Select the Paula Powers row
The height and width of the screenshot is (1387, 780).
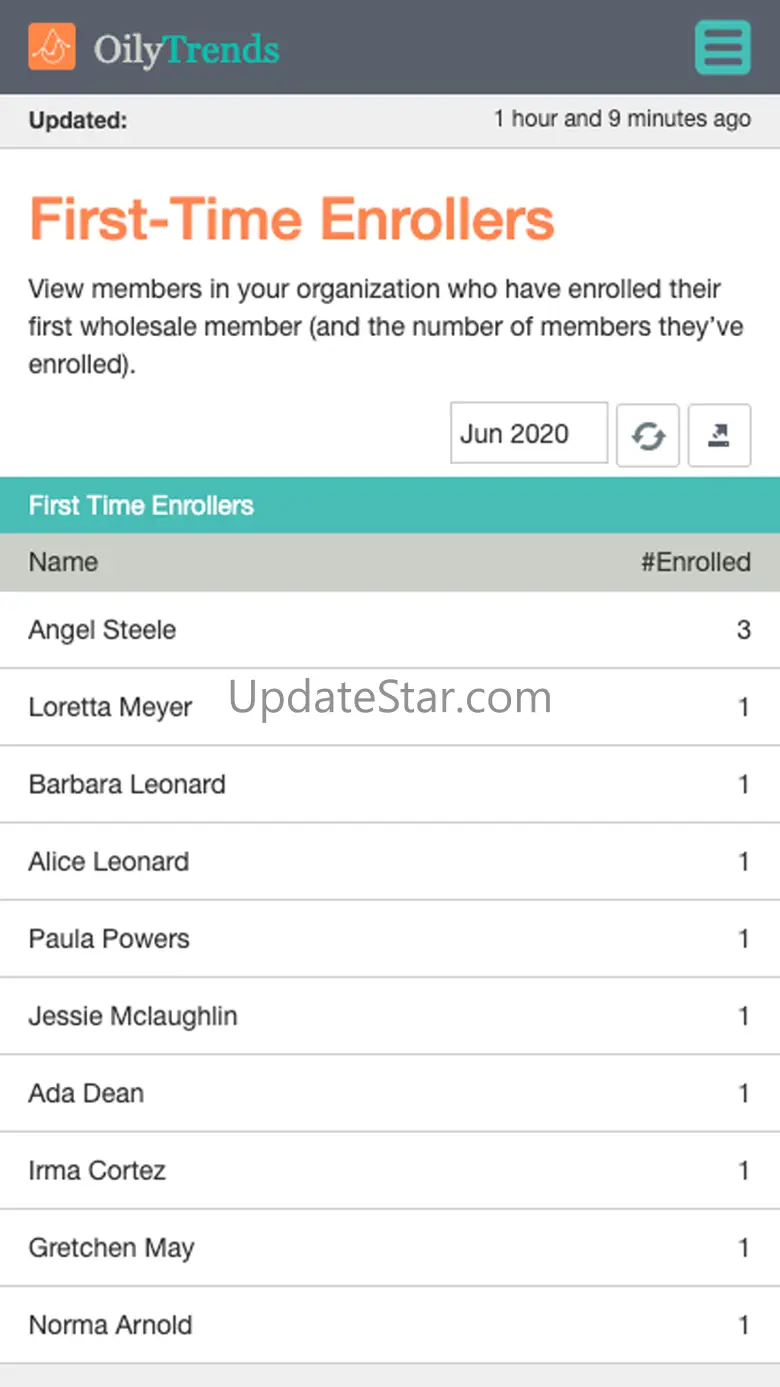109,938
